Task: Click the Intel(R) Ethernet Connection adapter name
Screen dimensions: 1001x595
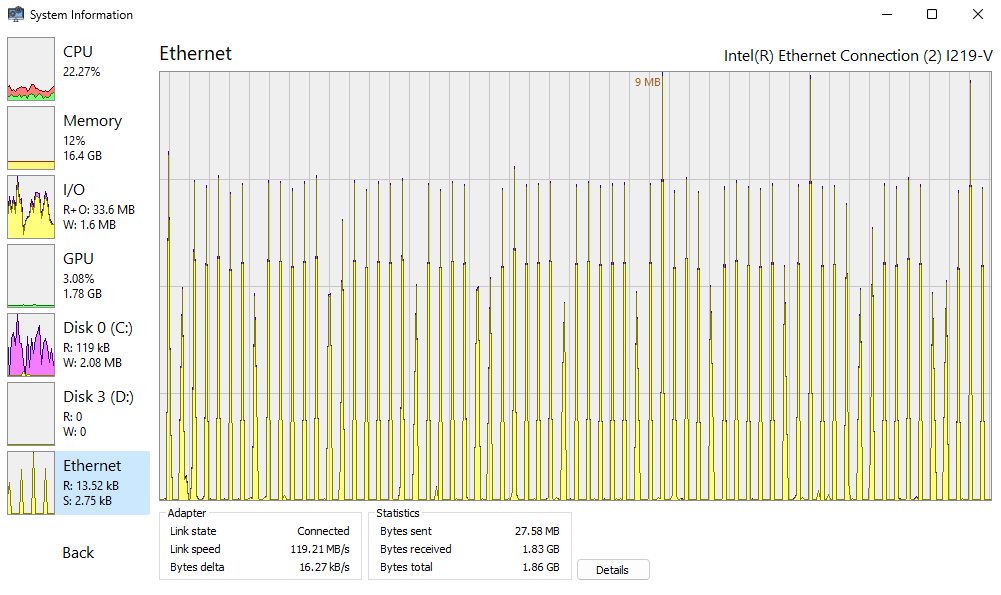Action: pyautogui.click(x=857, y=55)
